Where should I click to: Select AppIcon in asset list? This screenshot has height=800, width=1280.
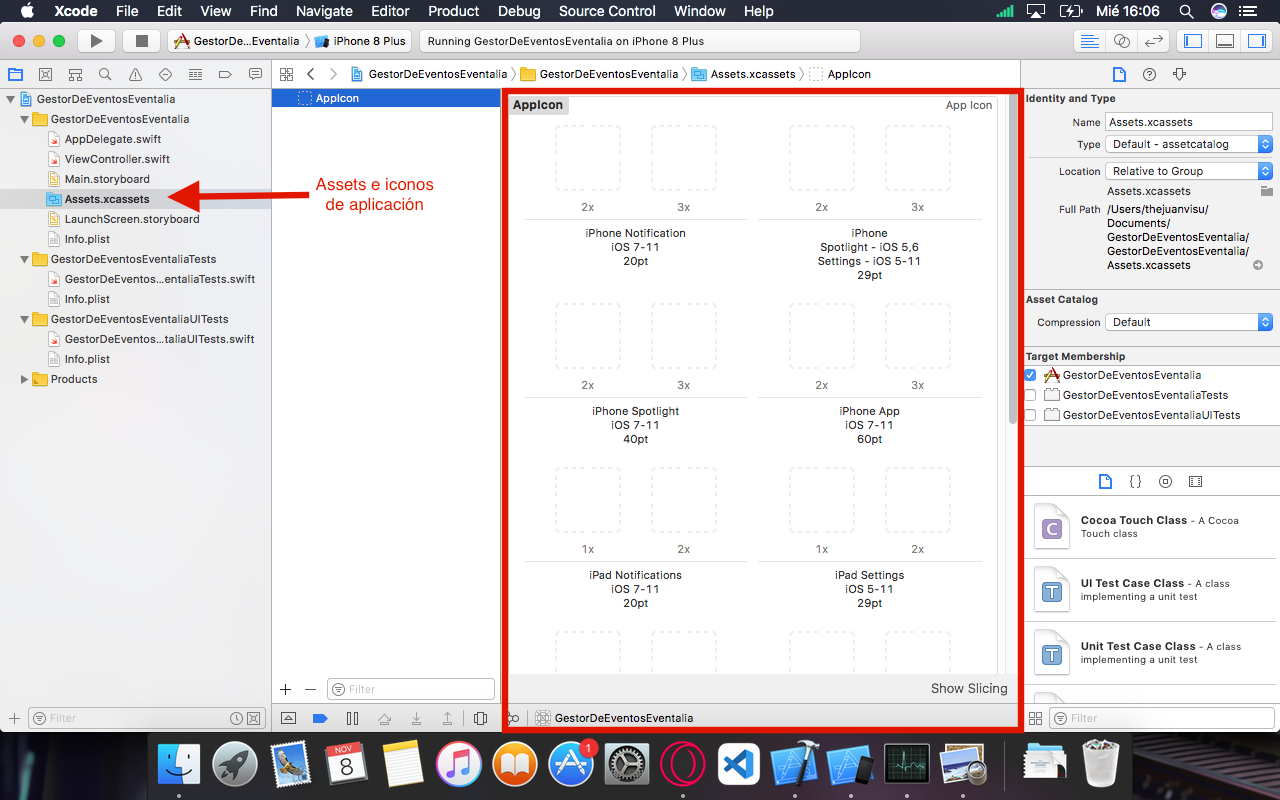click(386, 98)
